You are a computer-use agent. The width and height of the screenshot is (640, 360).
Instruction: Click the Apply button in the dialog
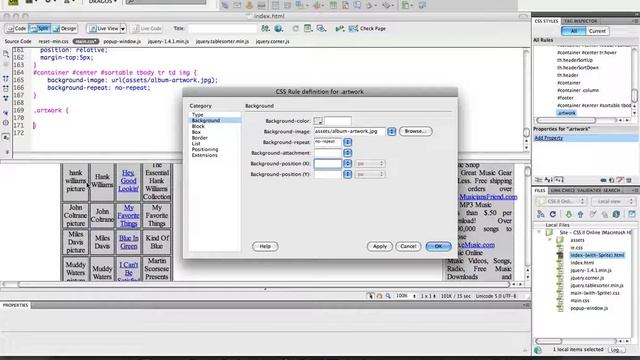(x=380, y=246)
